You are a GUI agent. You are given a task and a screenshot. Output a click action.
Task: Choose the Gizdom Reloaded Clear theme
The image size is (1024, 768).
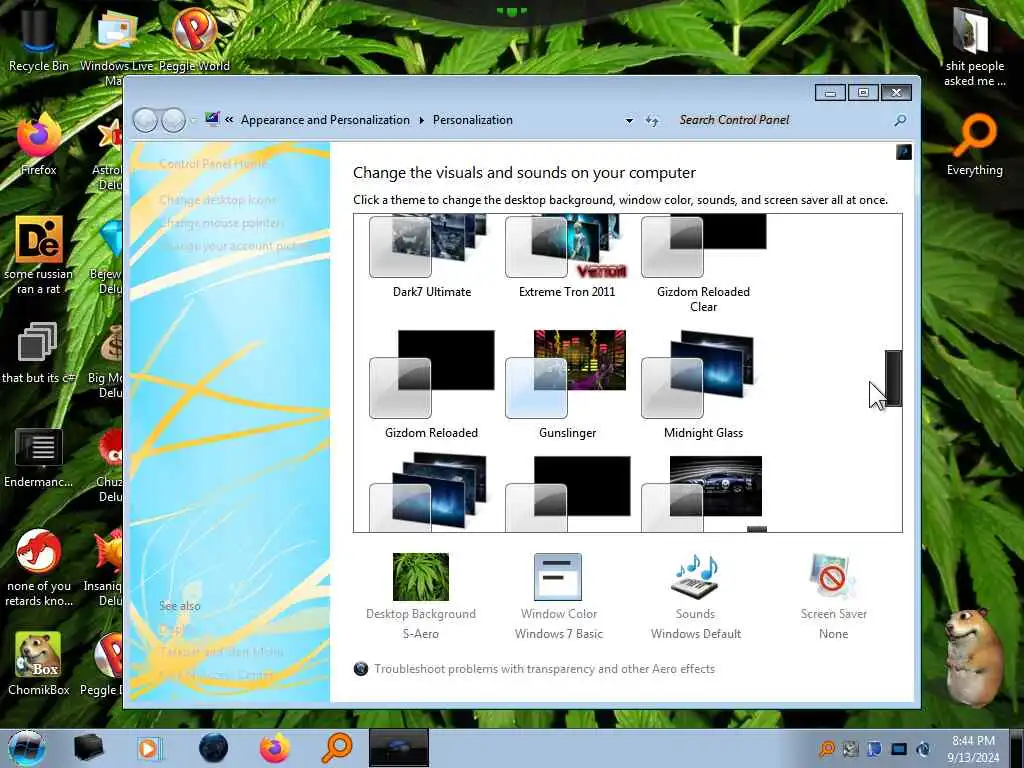703,264
